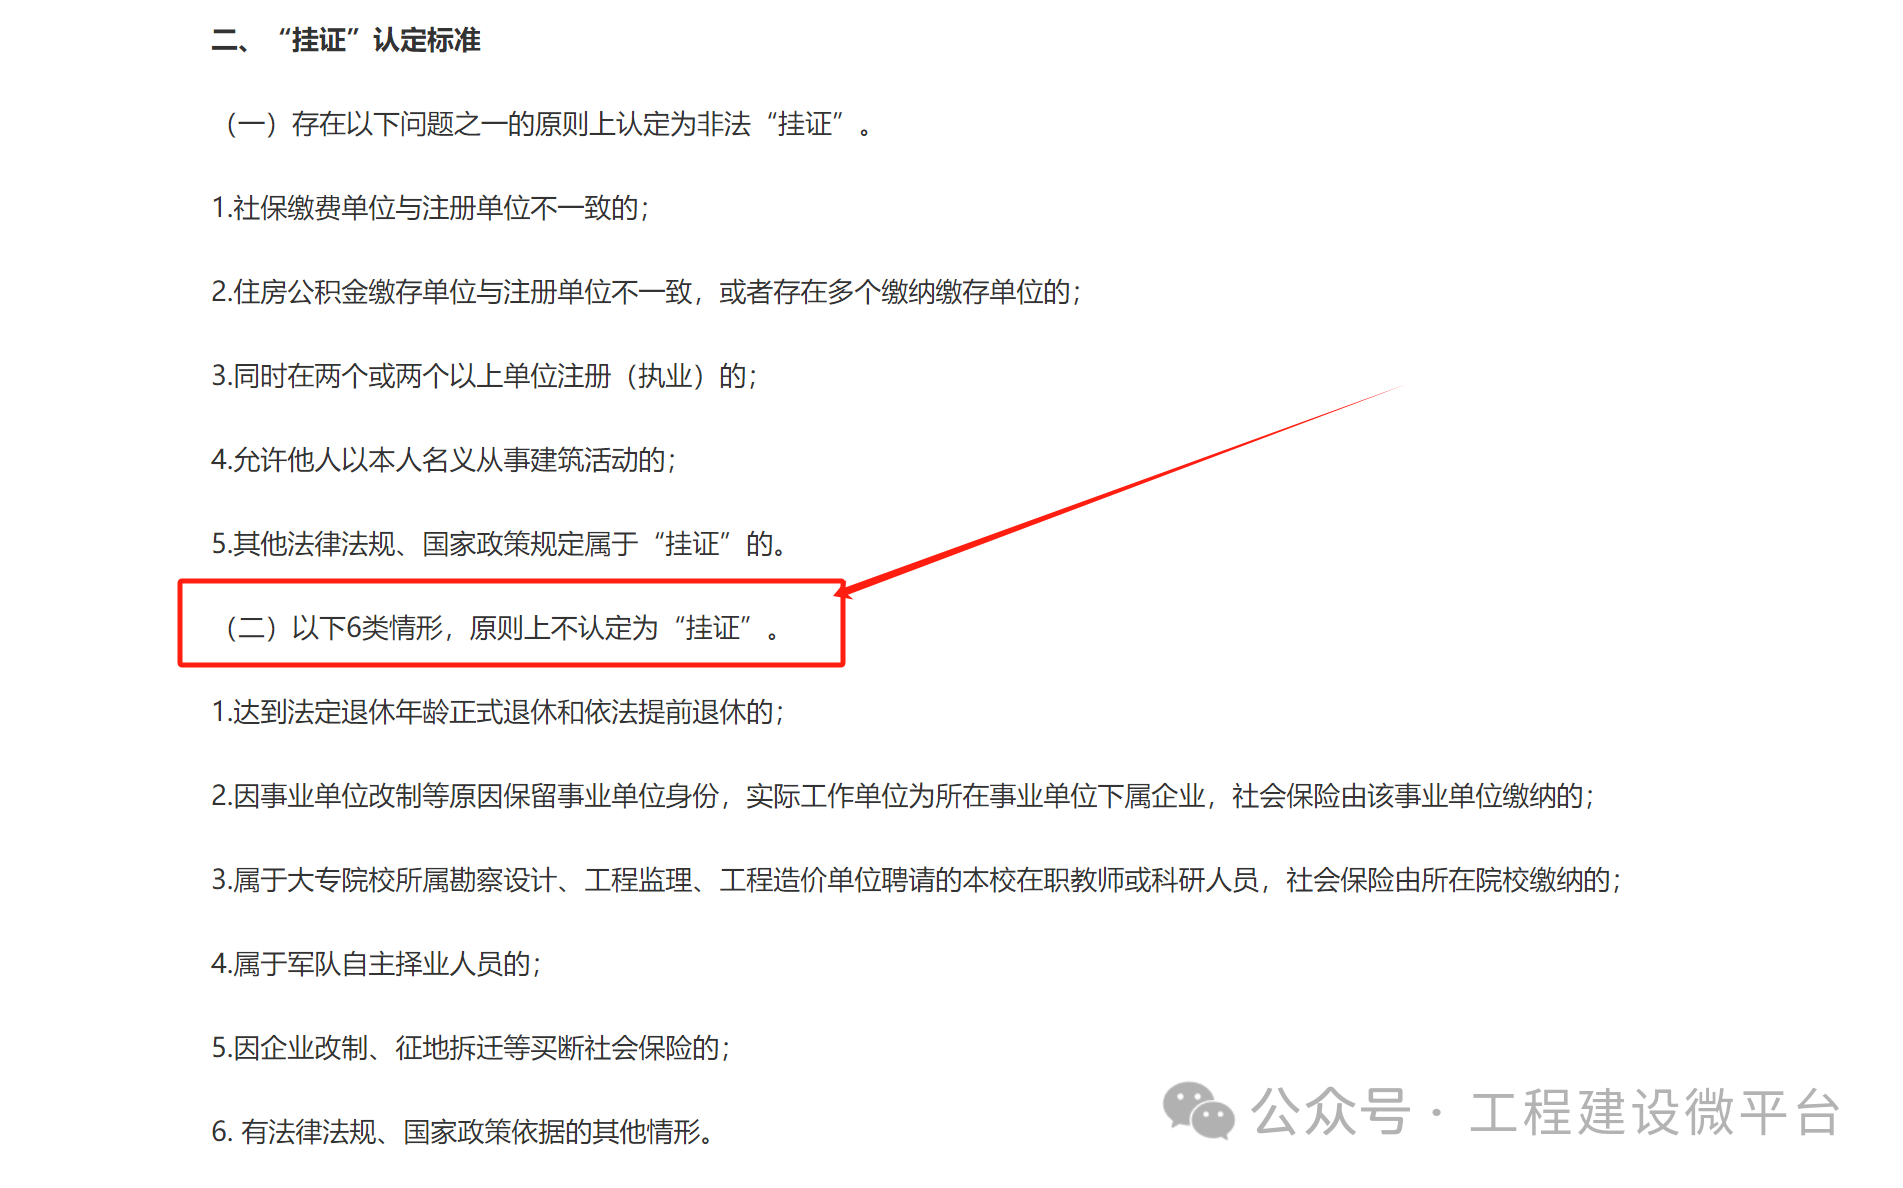
Task: Click the line 2.住房公积金缴存单位与注册单位不一致
Action: click(646, 292)
